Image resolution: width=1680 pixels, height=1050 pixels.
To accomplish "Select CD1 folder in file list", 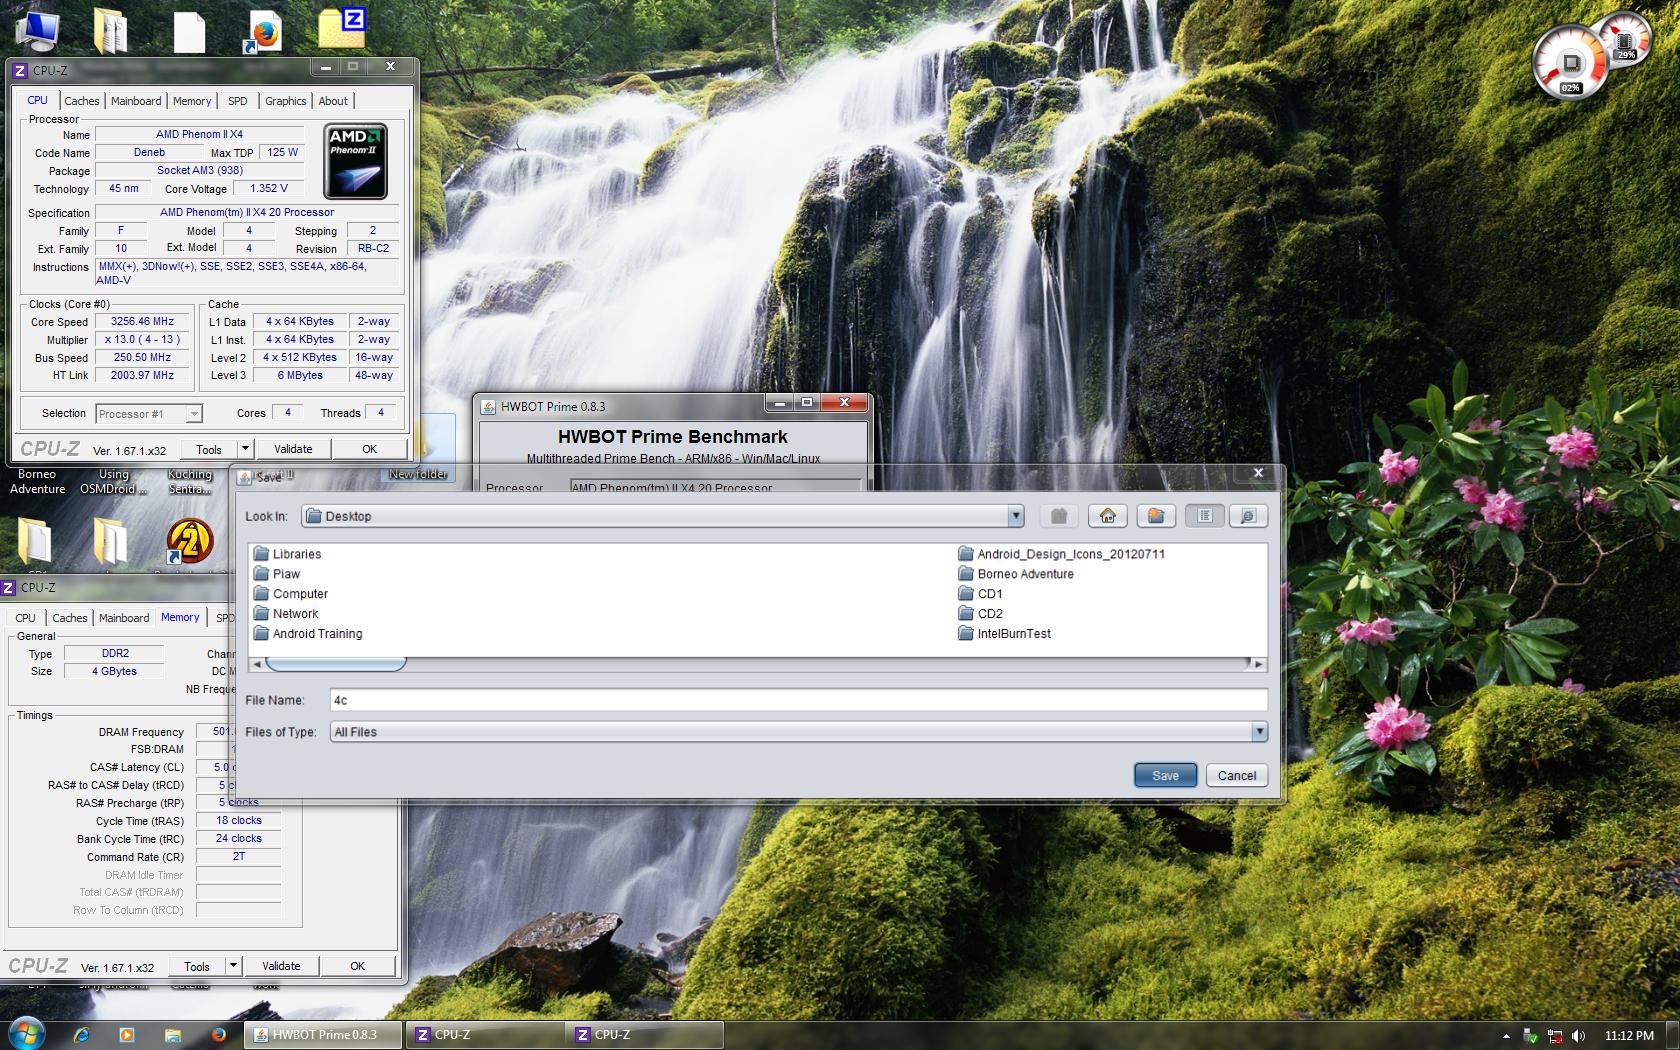I will (980, 594).
